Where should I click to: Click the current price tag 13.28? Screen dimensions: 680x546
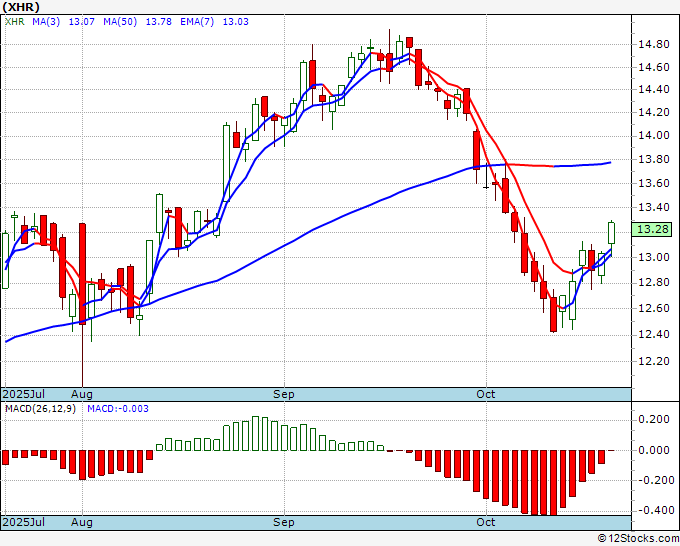(x=652, y=229)
